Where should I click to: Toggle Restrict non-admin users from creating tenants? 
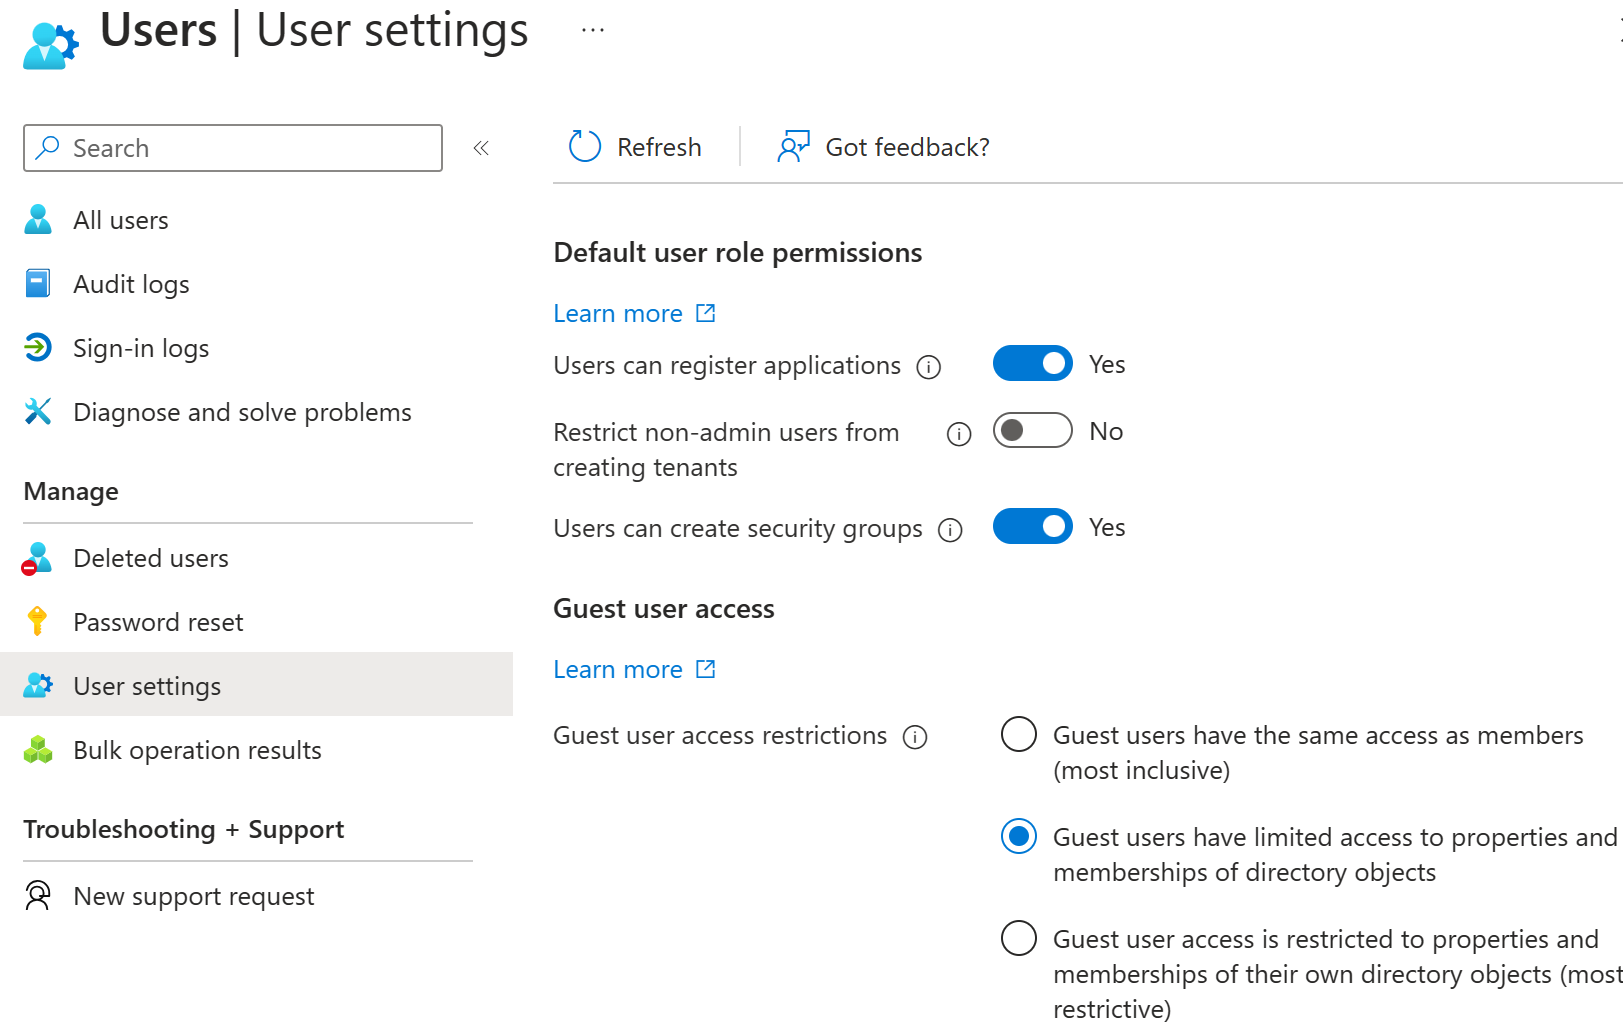[1033, 431]
